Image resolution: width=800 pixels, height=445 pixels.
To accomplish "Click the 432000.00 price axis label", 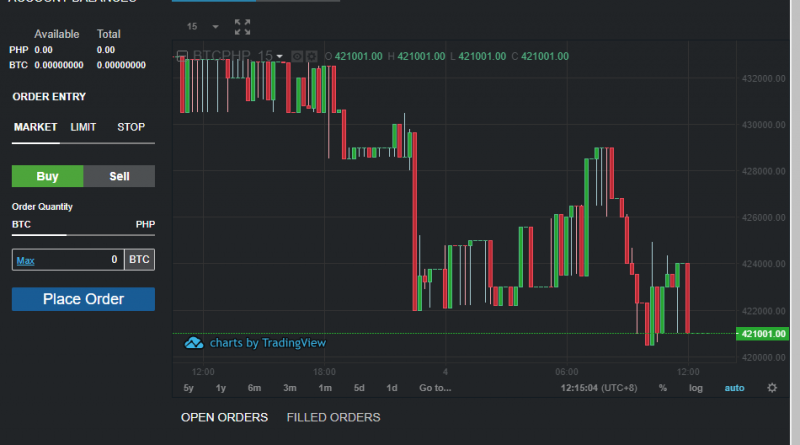I will click(763, 79).
